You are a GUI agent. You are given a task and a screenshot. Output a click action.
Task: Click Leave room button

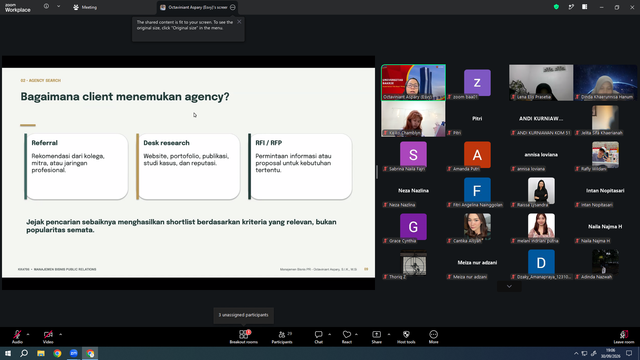(624, 337)
